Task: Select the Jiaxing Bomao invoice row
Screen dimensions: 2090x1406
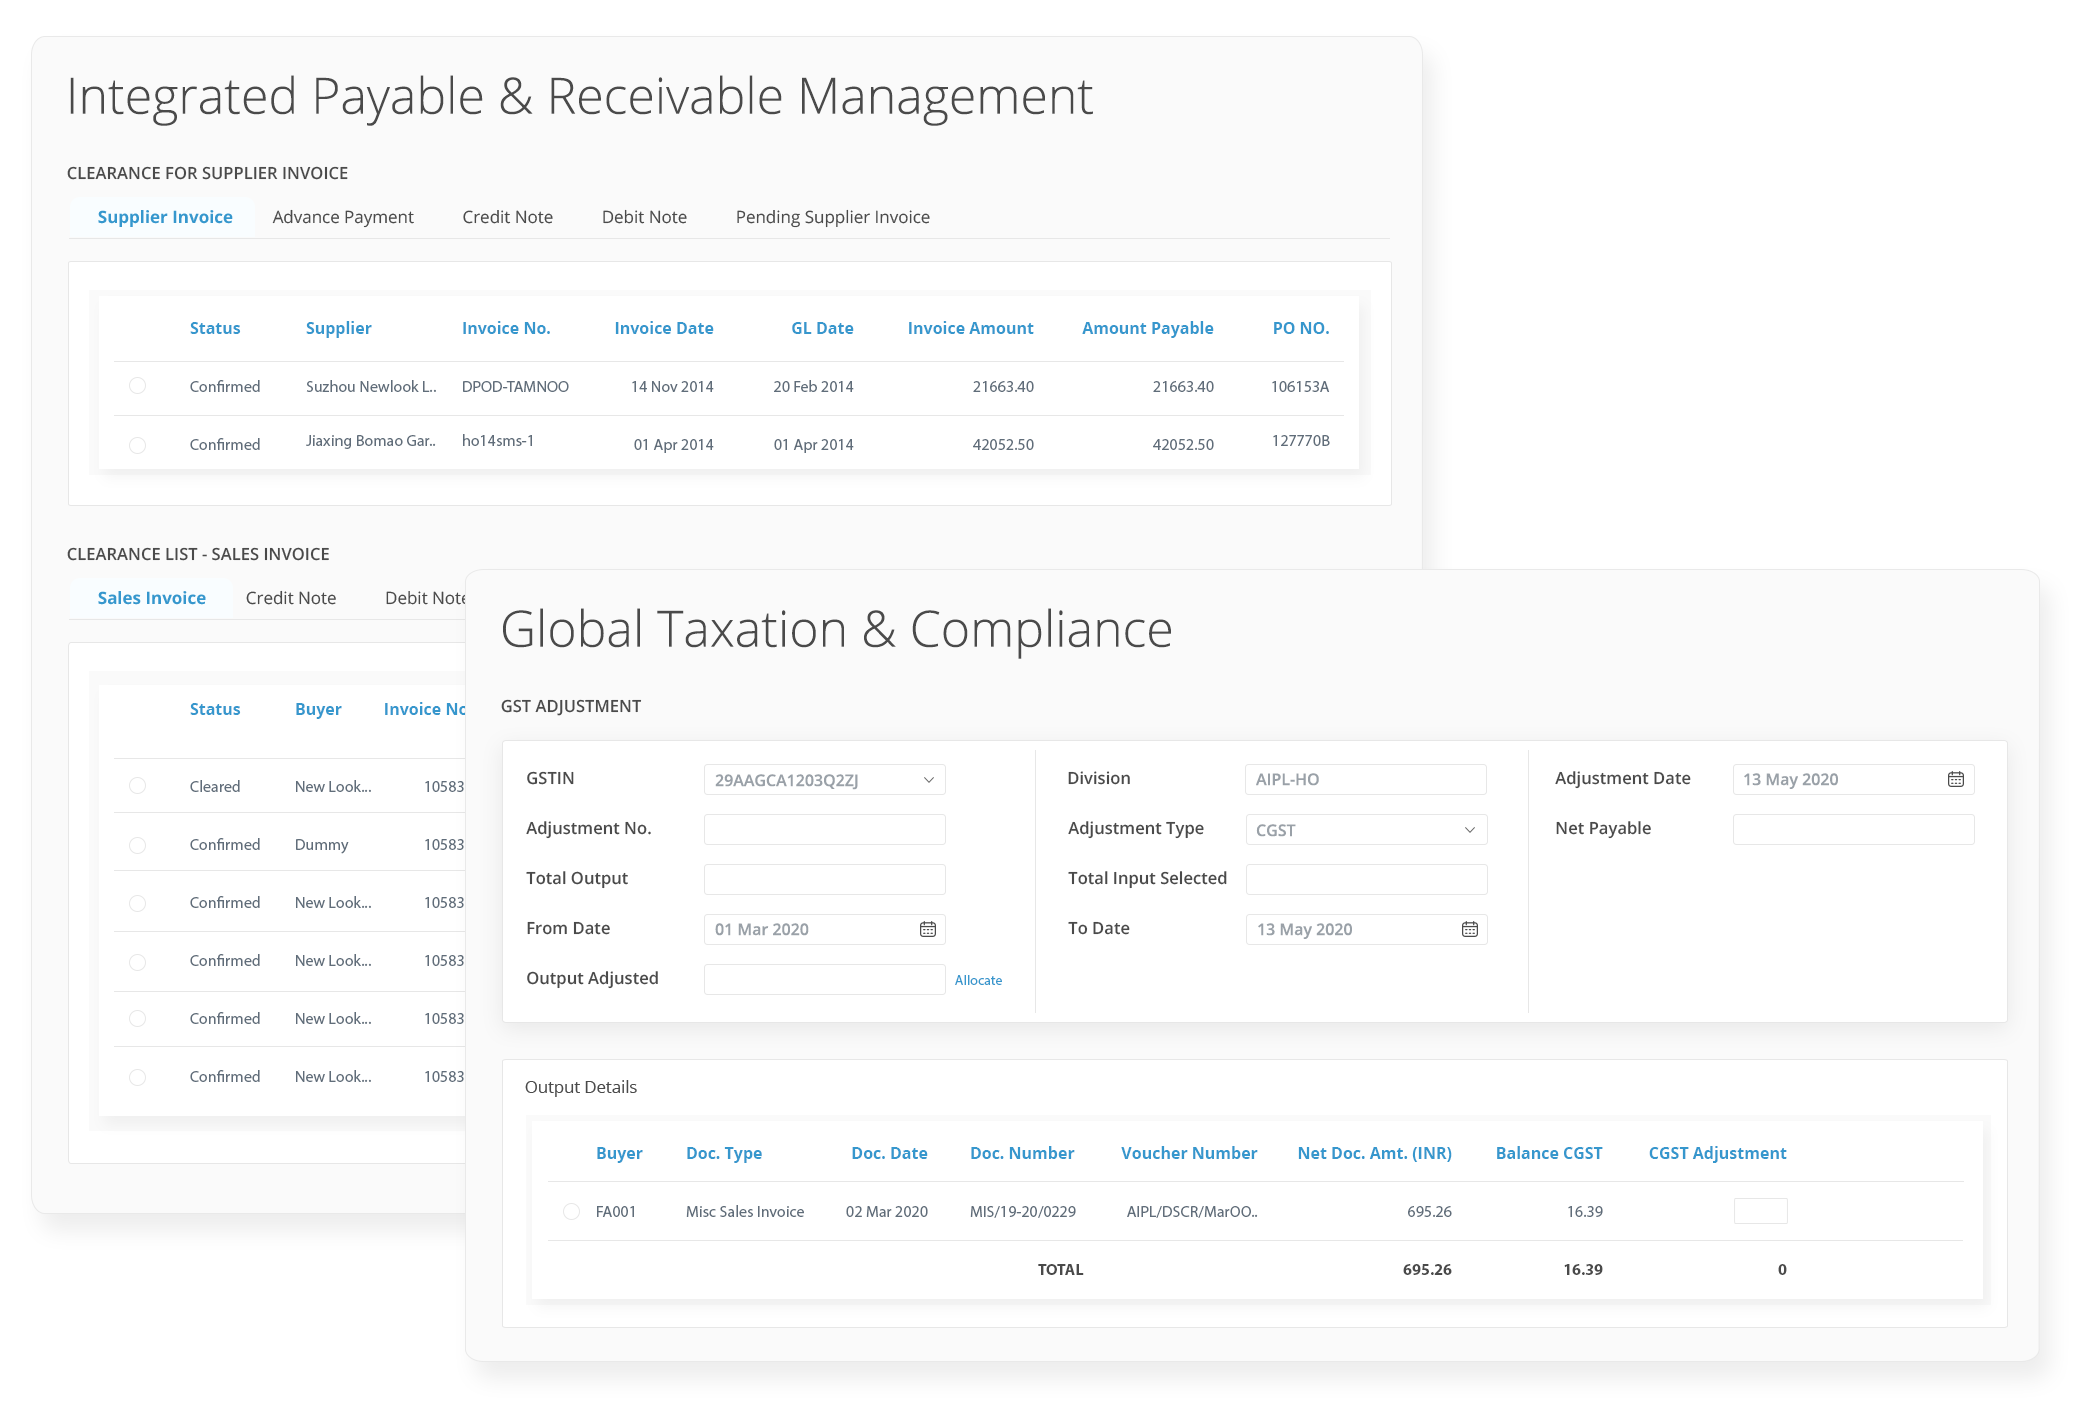Action: click(138, 445)
